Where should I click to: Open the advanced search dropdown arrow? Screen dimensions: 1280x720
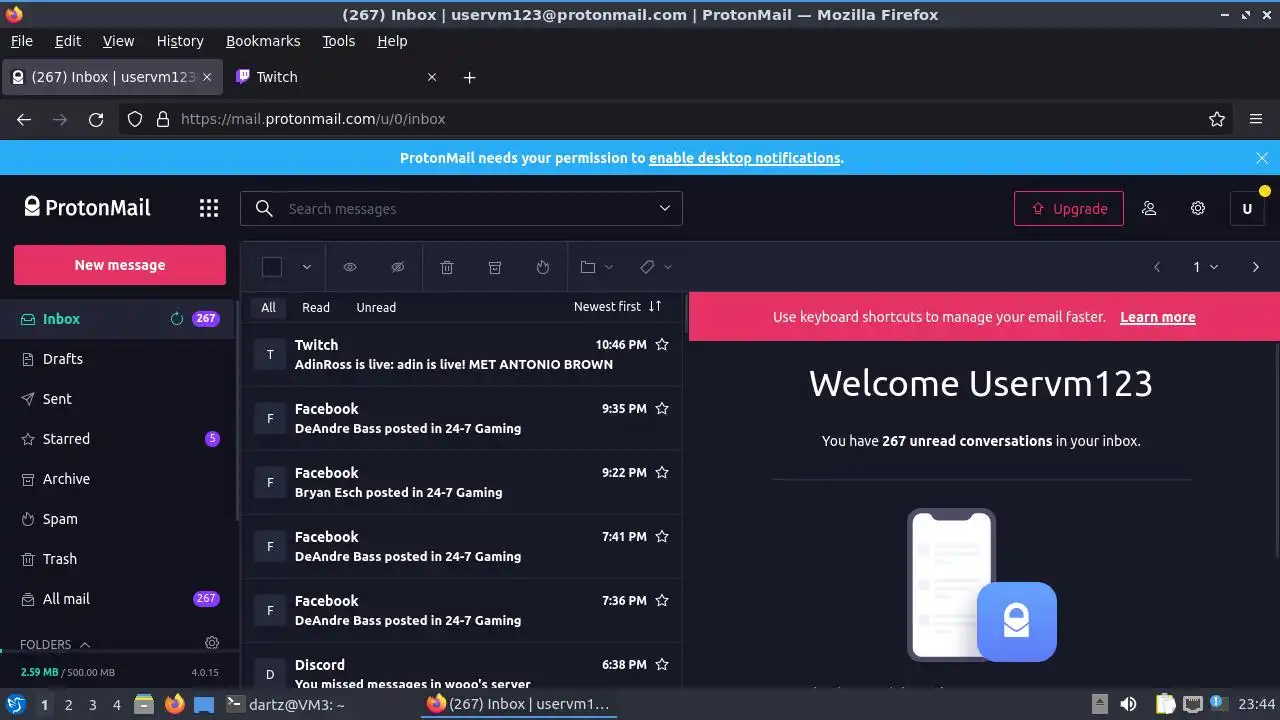[664, 208]
